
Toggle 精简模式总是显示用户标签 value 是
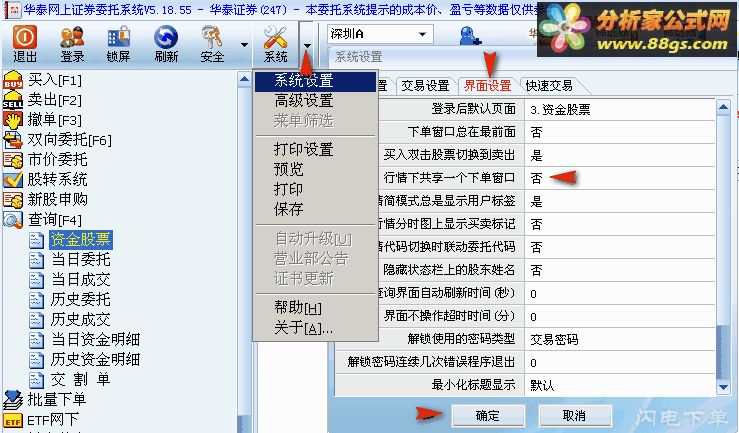pos(620,201)
